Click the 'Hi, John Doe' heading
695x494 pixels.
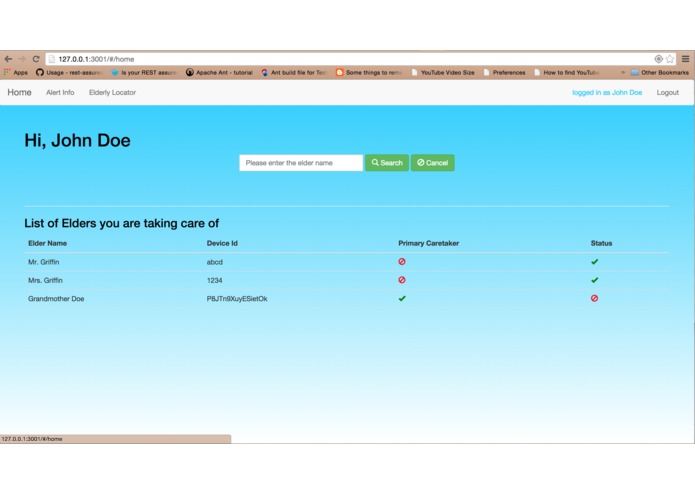77,140
